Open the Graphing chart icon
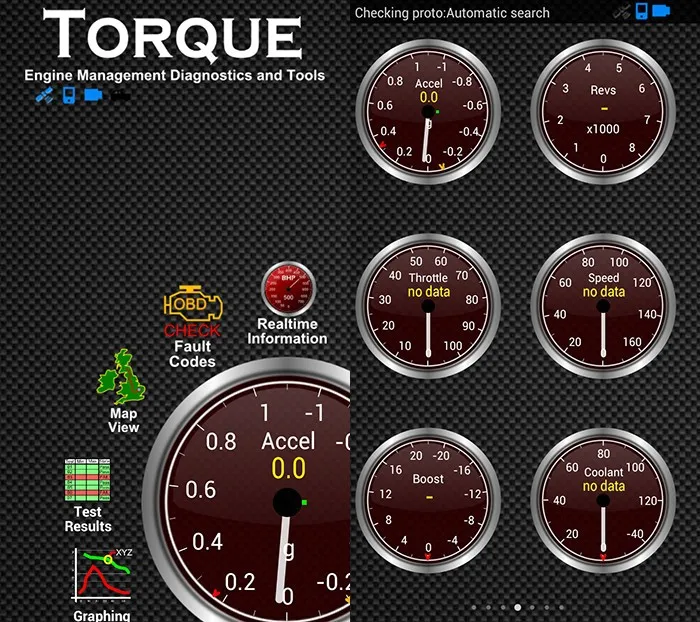Screen dimensions: 700x622 (x=103, y=575)
